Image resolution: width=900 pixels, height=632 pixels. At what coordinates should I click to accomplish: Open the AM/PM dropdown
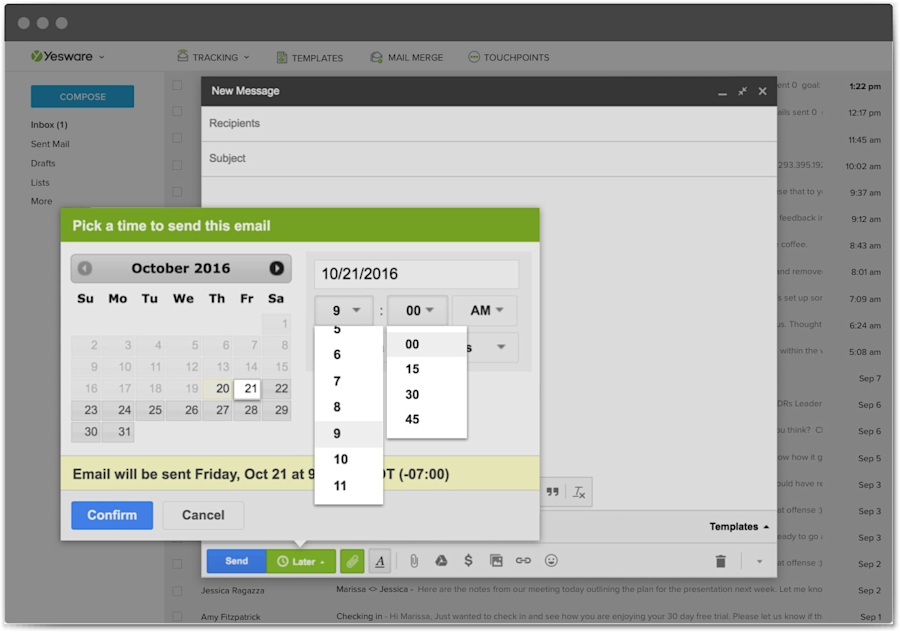[x=483, y=310]
